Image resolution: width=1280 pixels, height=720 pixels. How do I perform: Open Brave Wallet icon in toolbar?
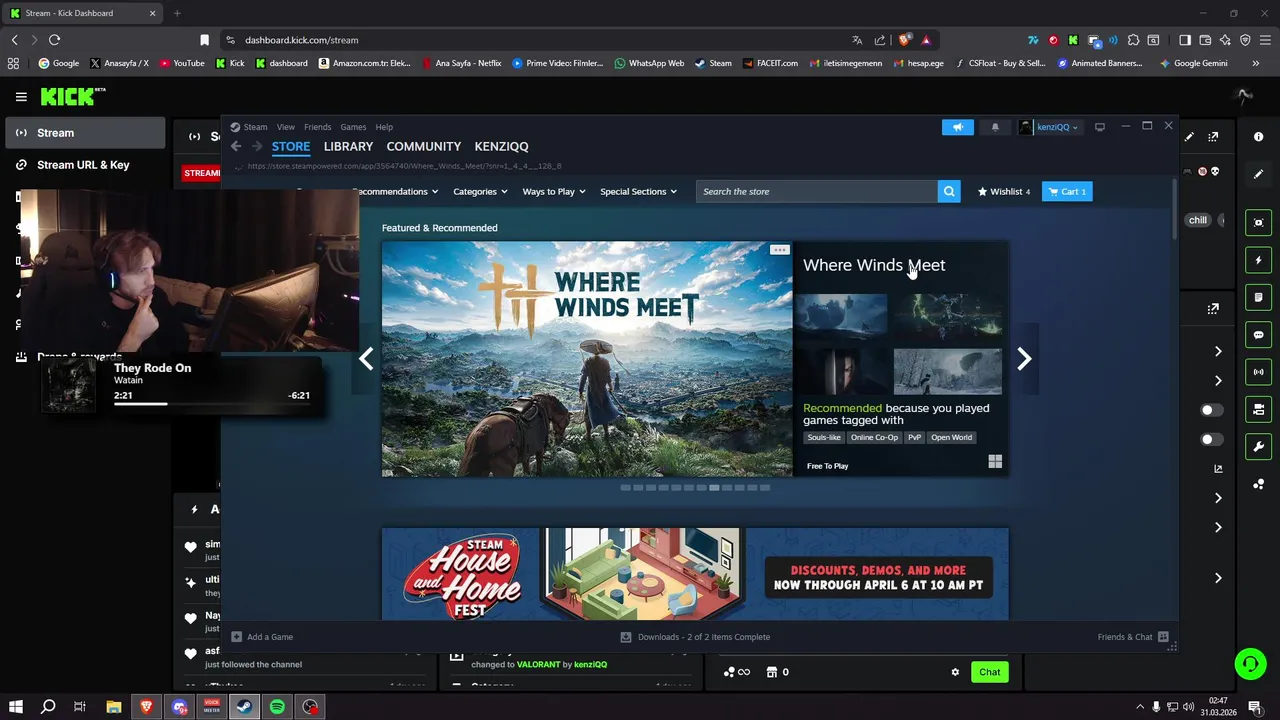(1205, 40)
